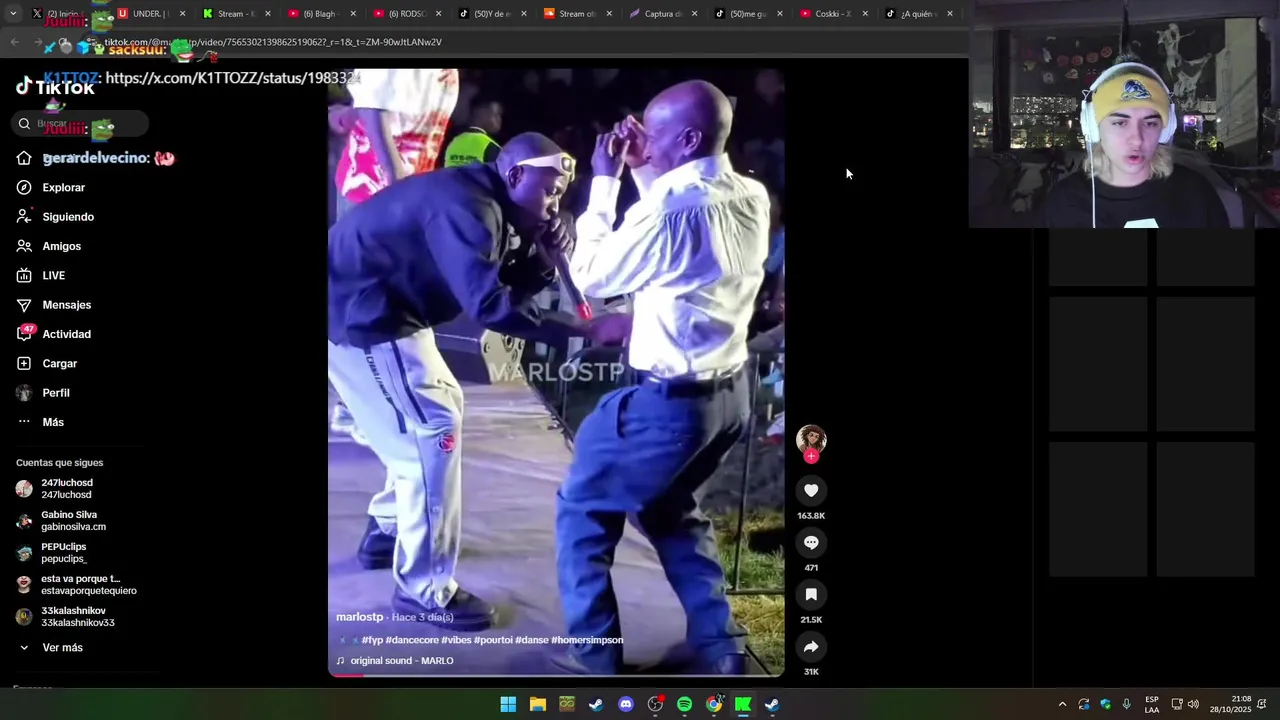This screenshot has height=720, width=1280.
Task: Open Perfil page
Action: (55, 393)
